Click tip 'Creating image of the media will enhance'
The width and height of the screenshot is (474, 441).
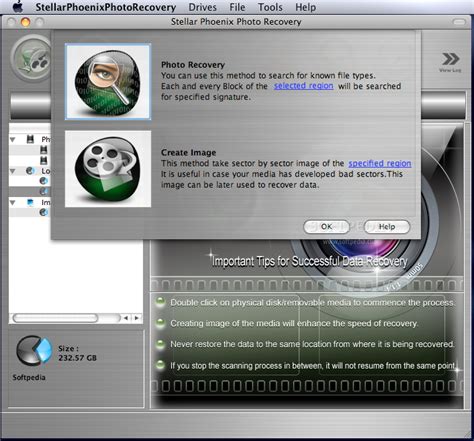pyautogui.click(x=294, y=323)
